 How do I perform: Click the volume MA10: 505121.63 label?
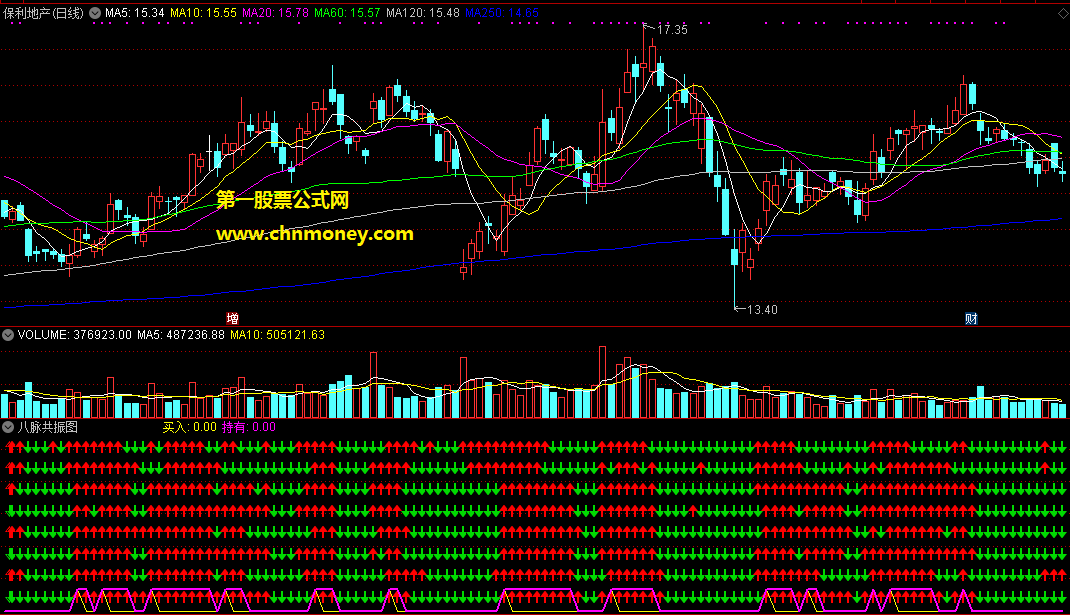(277, 335)
